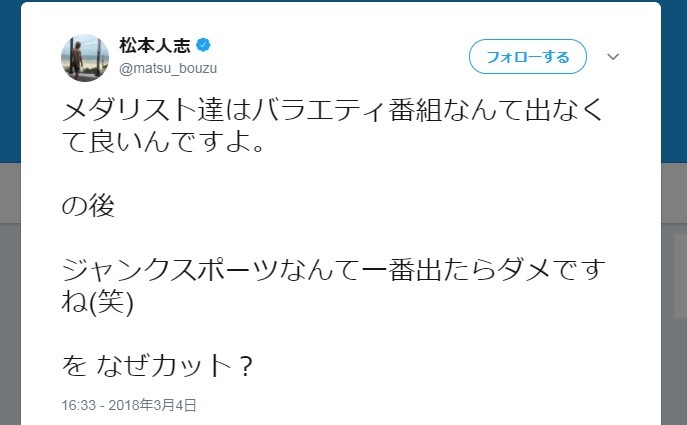687x425 pixels.
Task: Click the dark overlay right of the tweet card
Action: click(x=673, y=300)
